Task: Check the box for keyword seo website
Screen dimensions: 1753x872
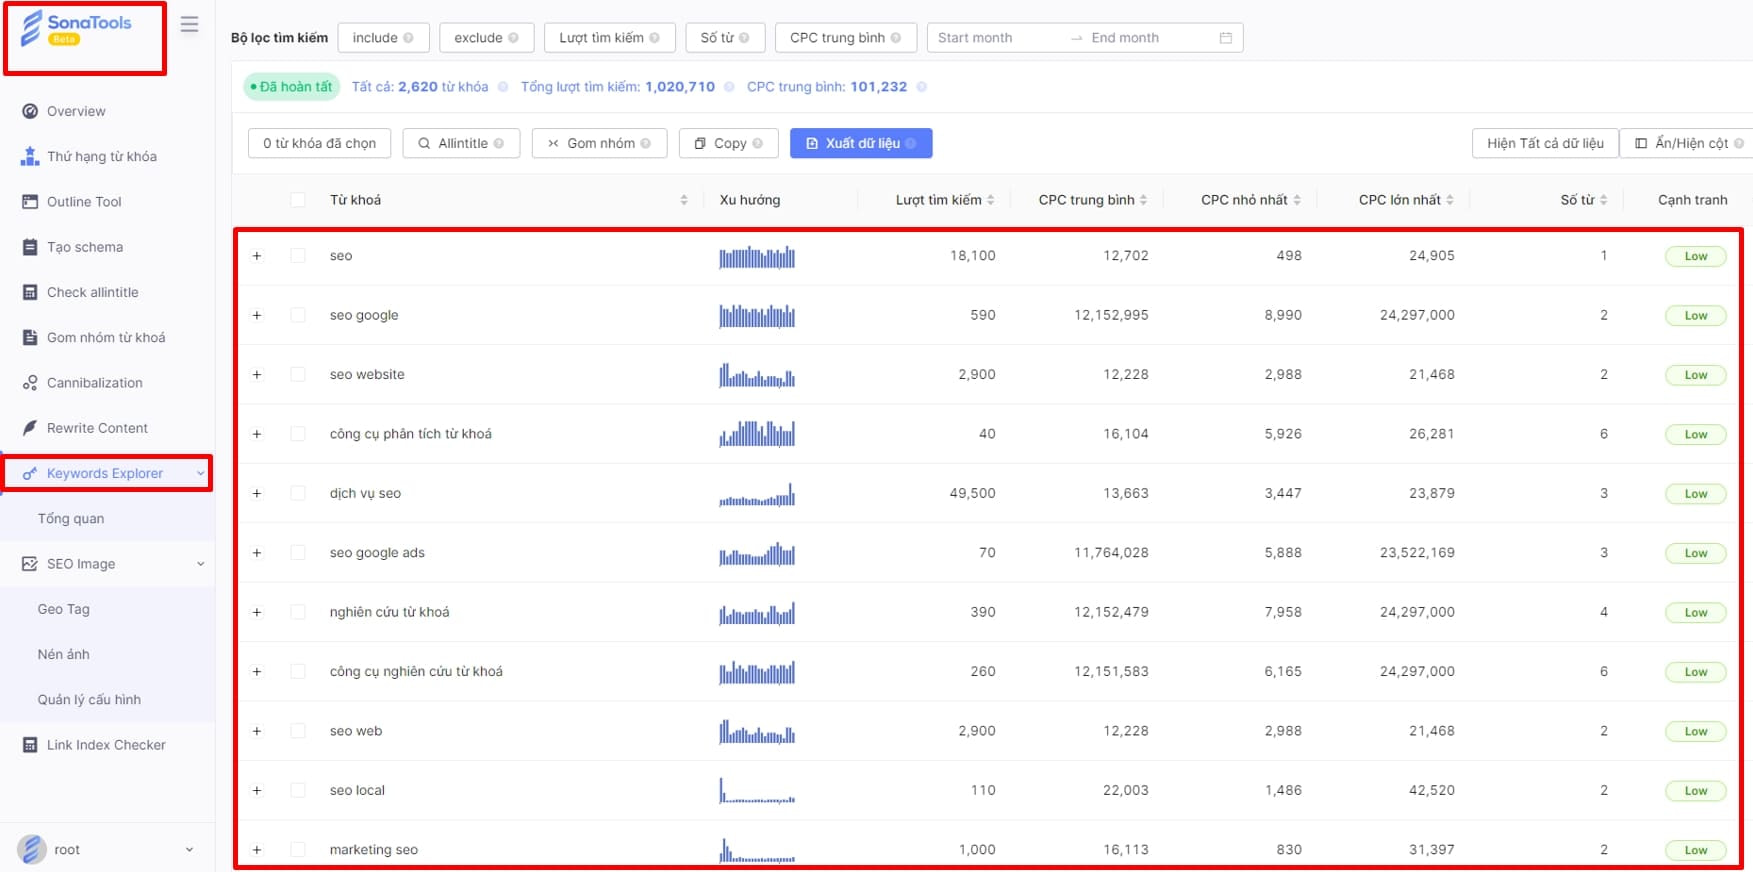Action: coord(297,374)
